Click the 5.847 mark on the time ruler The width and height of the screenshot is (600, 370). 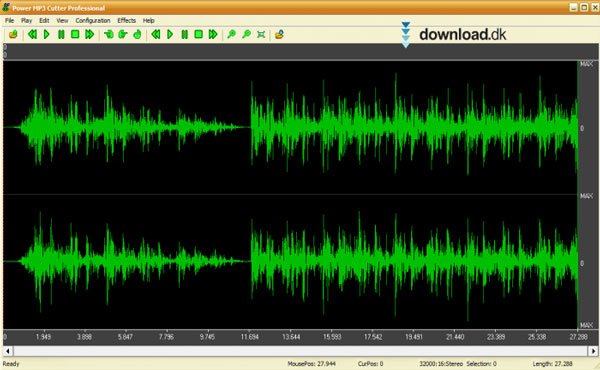click(x=125, y=337)
